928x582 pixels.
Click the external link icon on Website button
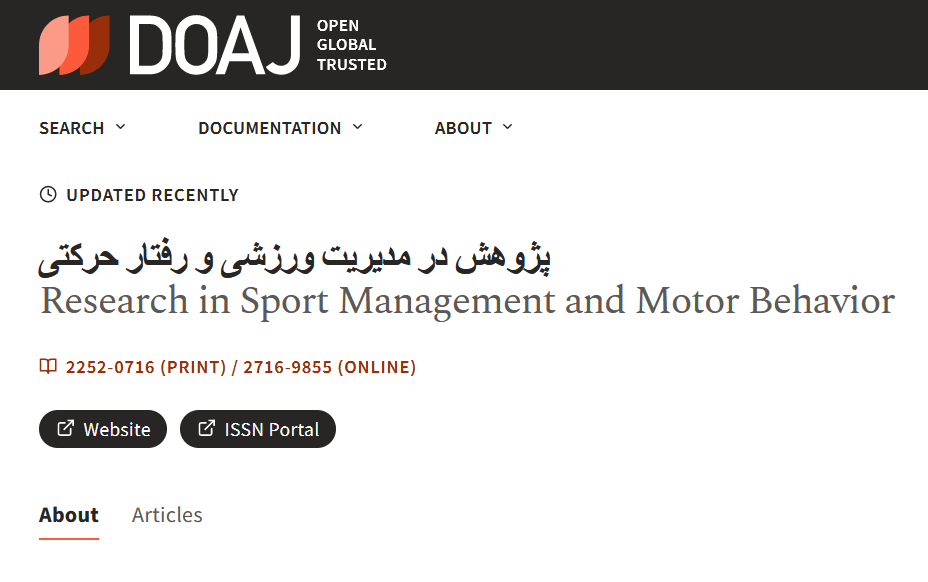click(x=66, y=428)
